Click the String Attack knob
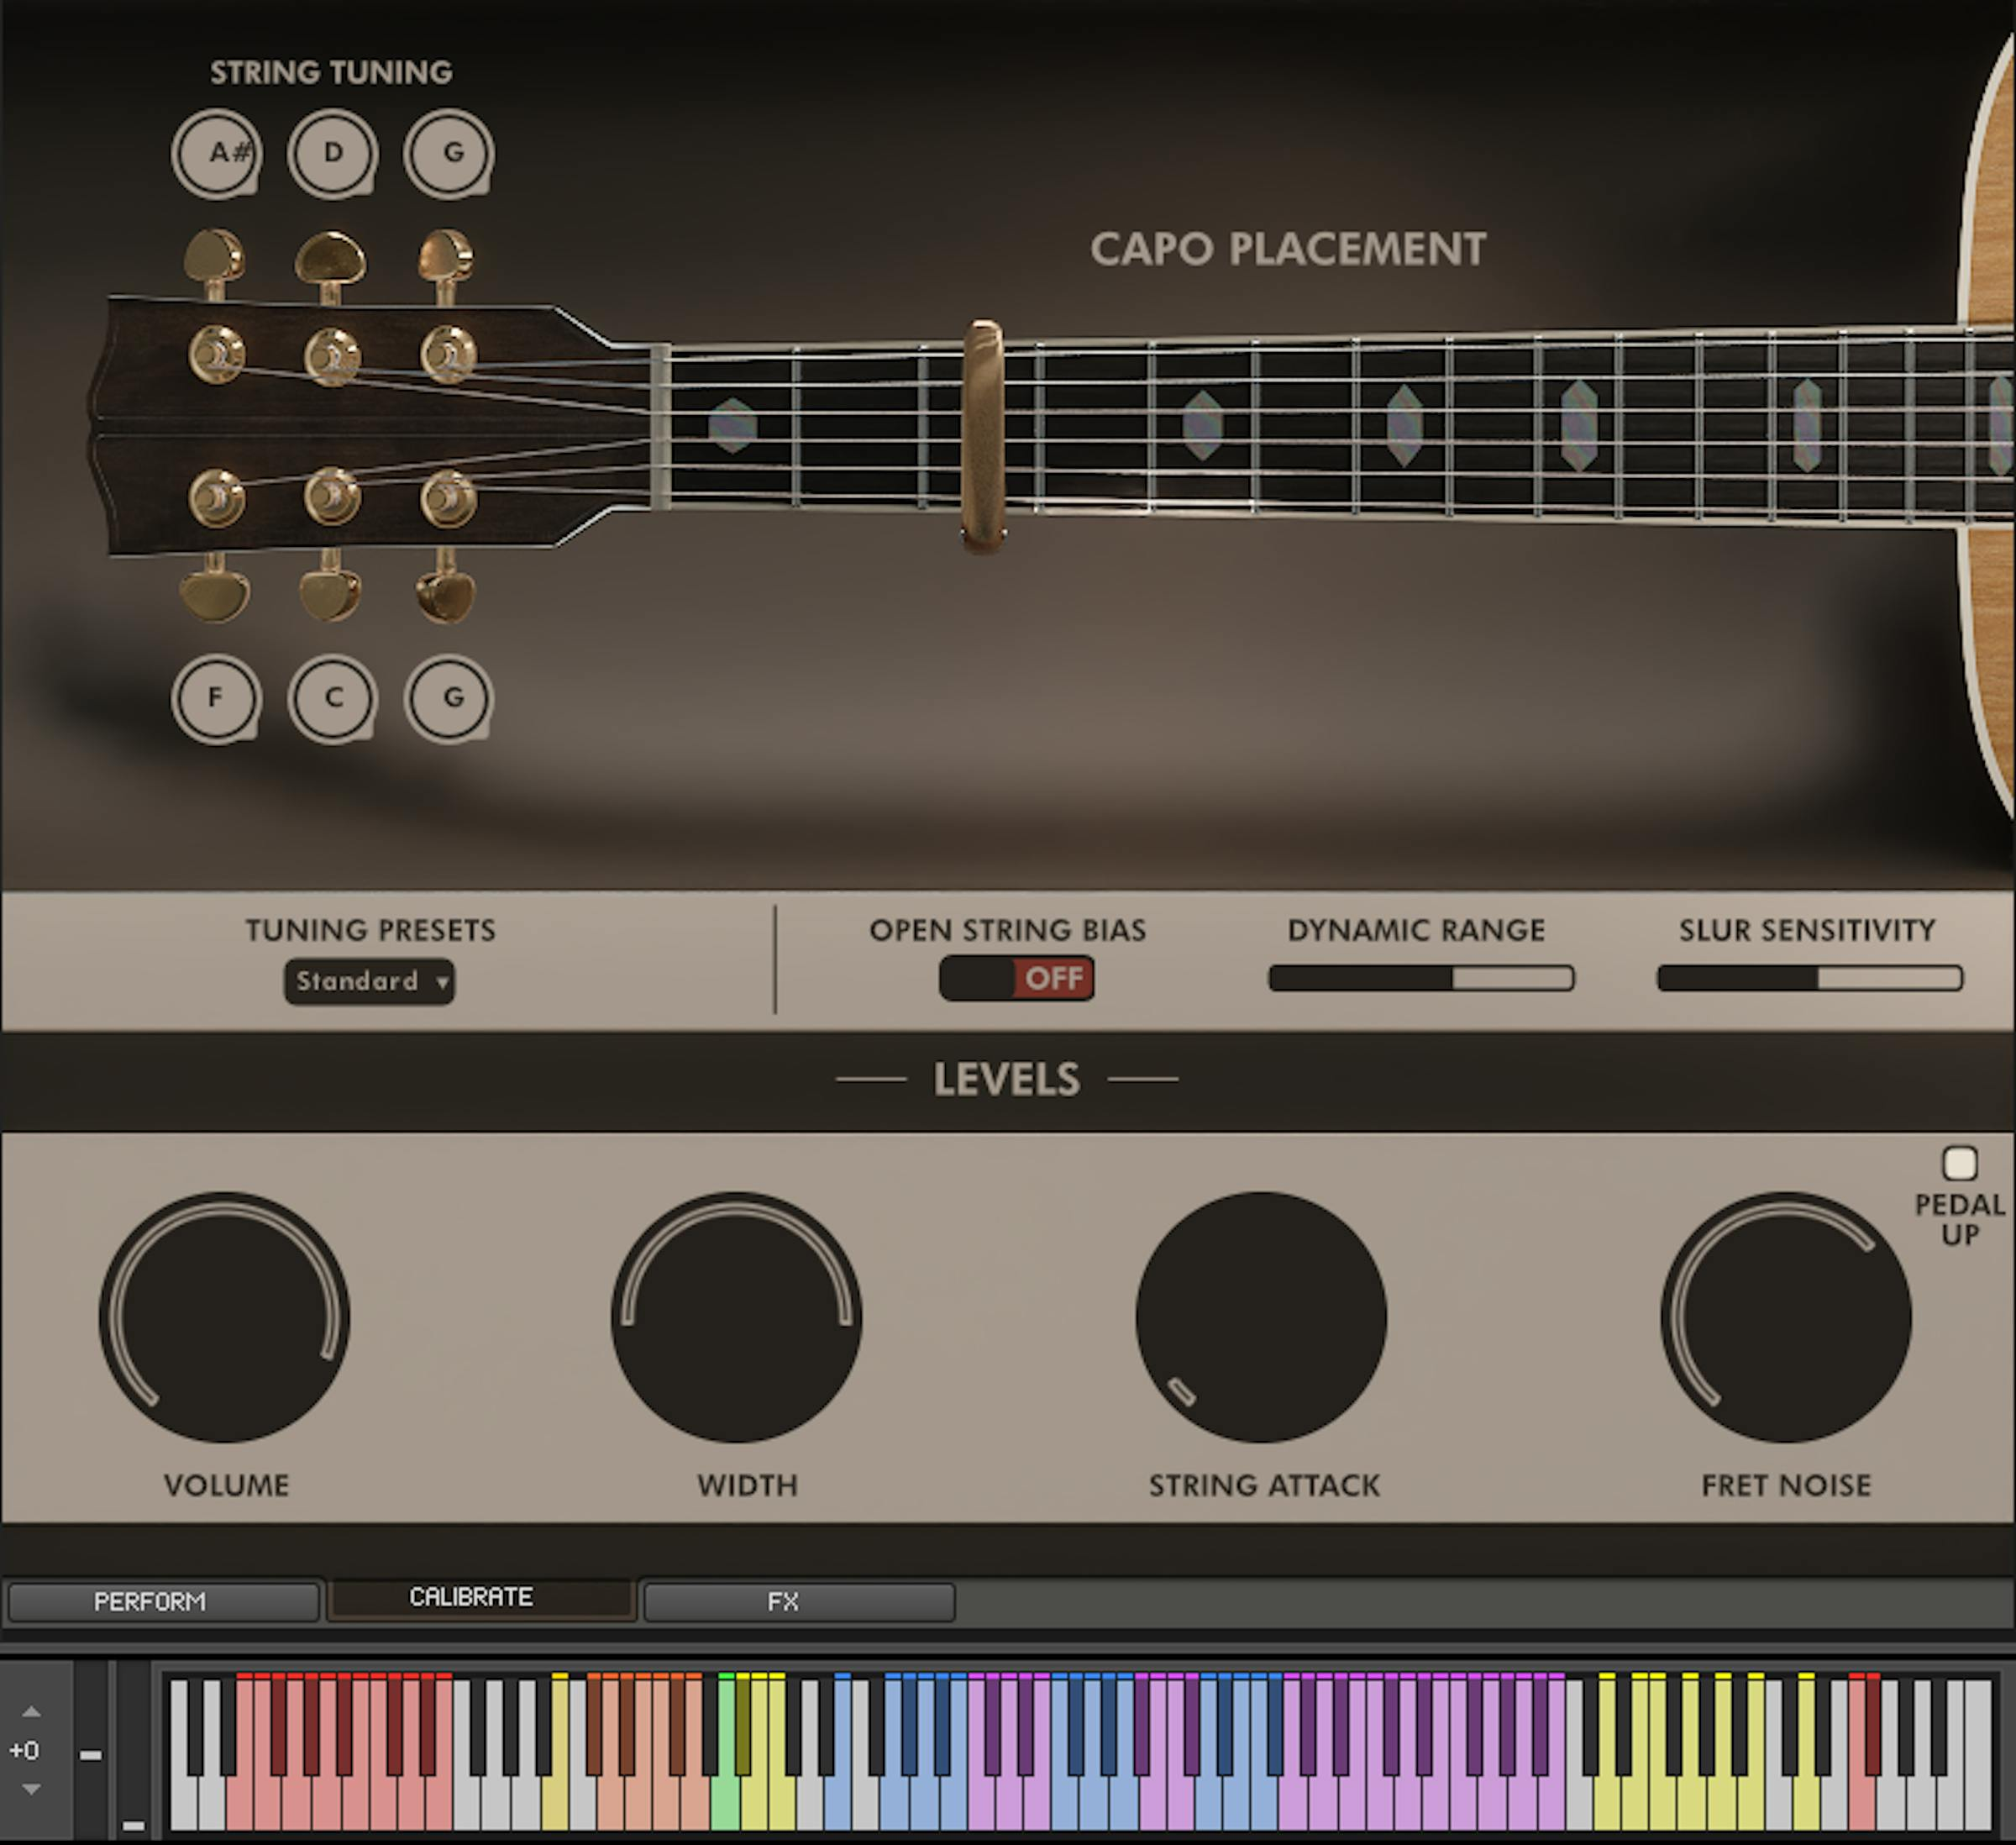2016x1845 pixels. pyautogui.click(x=1261, y=1317)
